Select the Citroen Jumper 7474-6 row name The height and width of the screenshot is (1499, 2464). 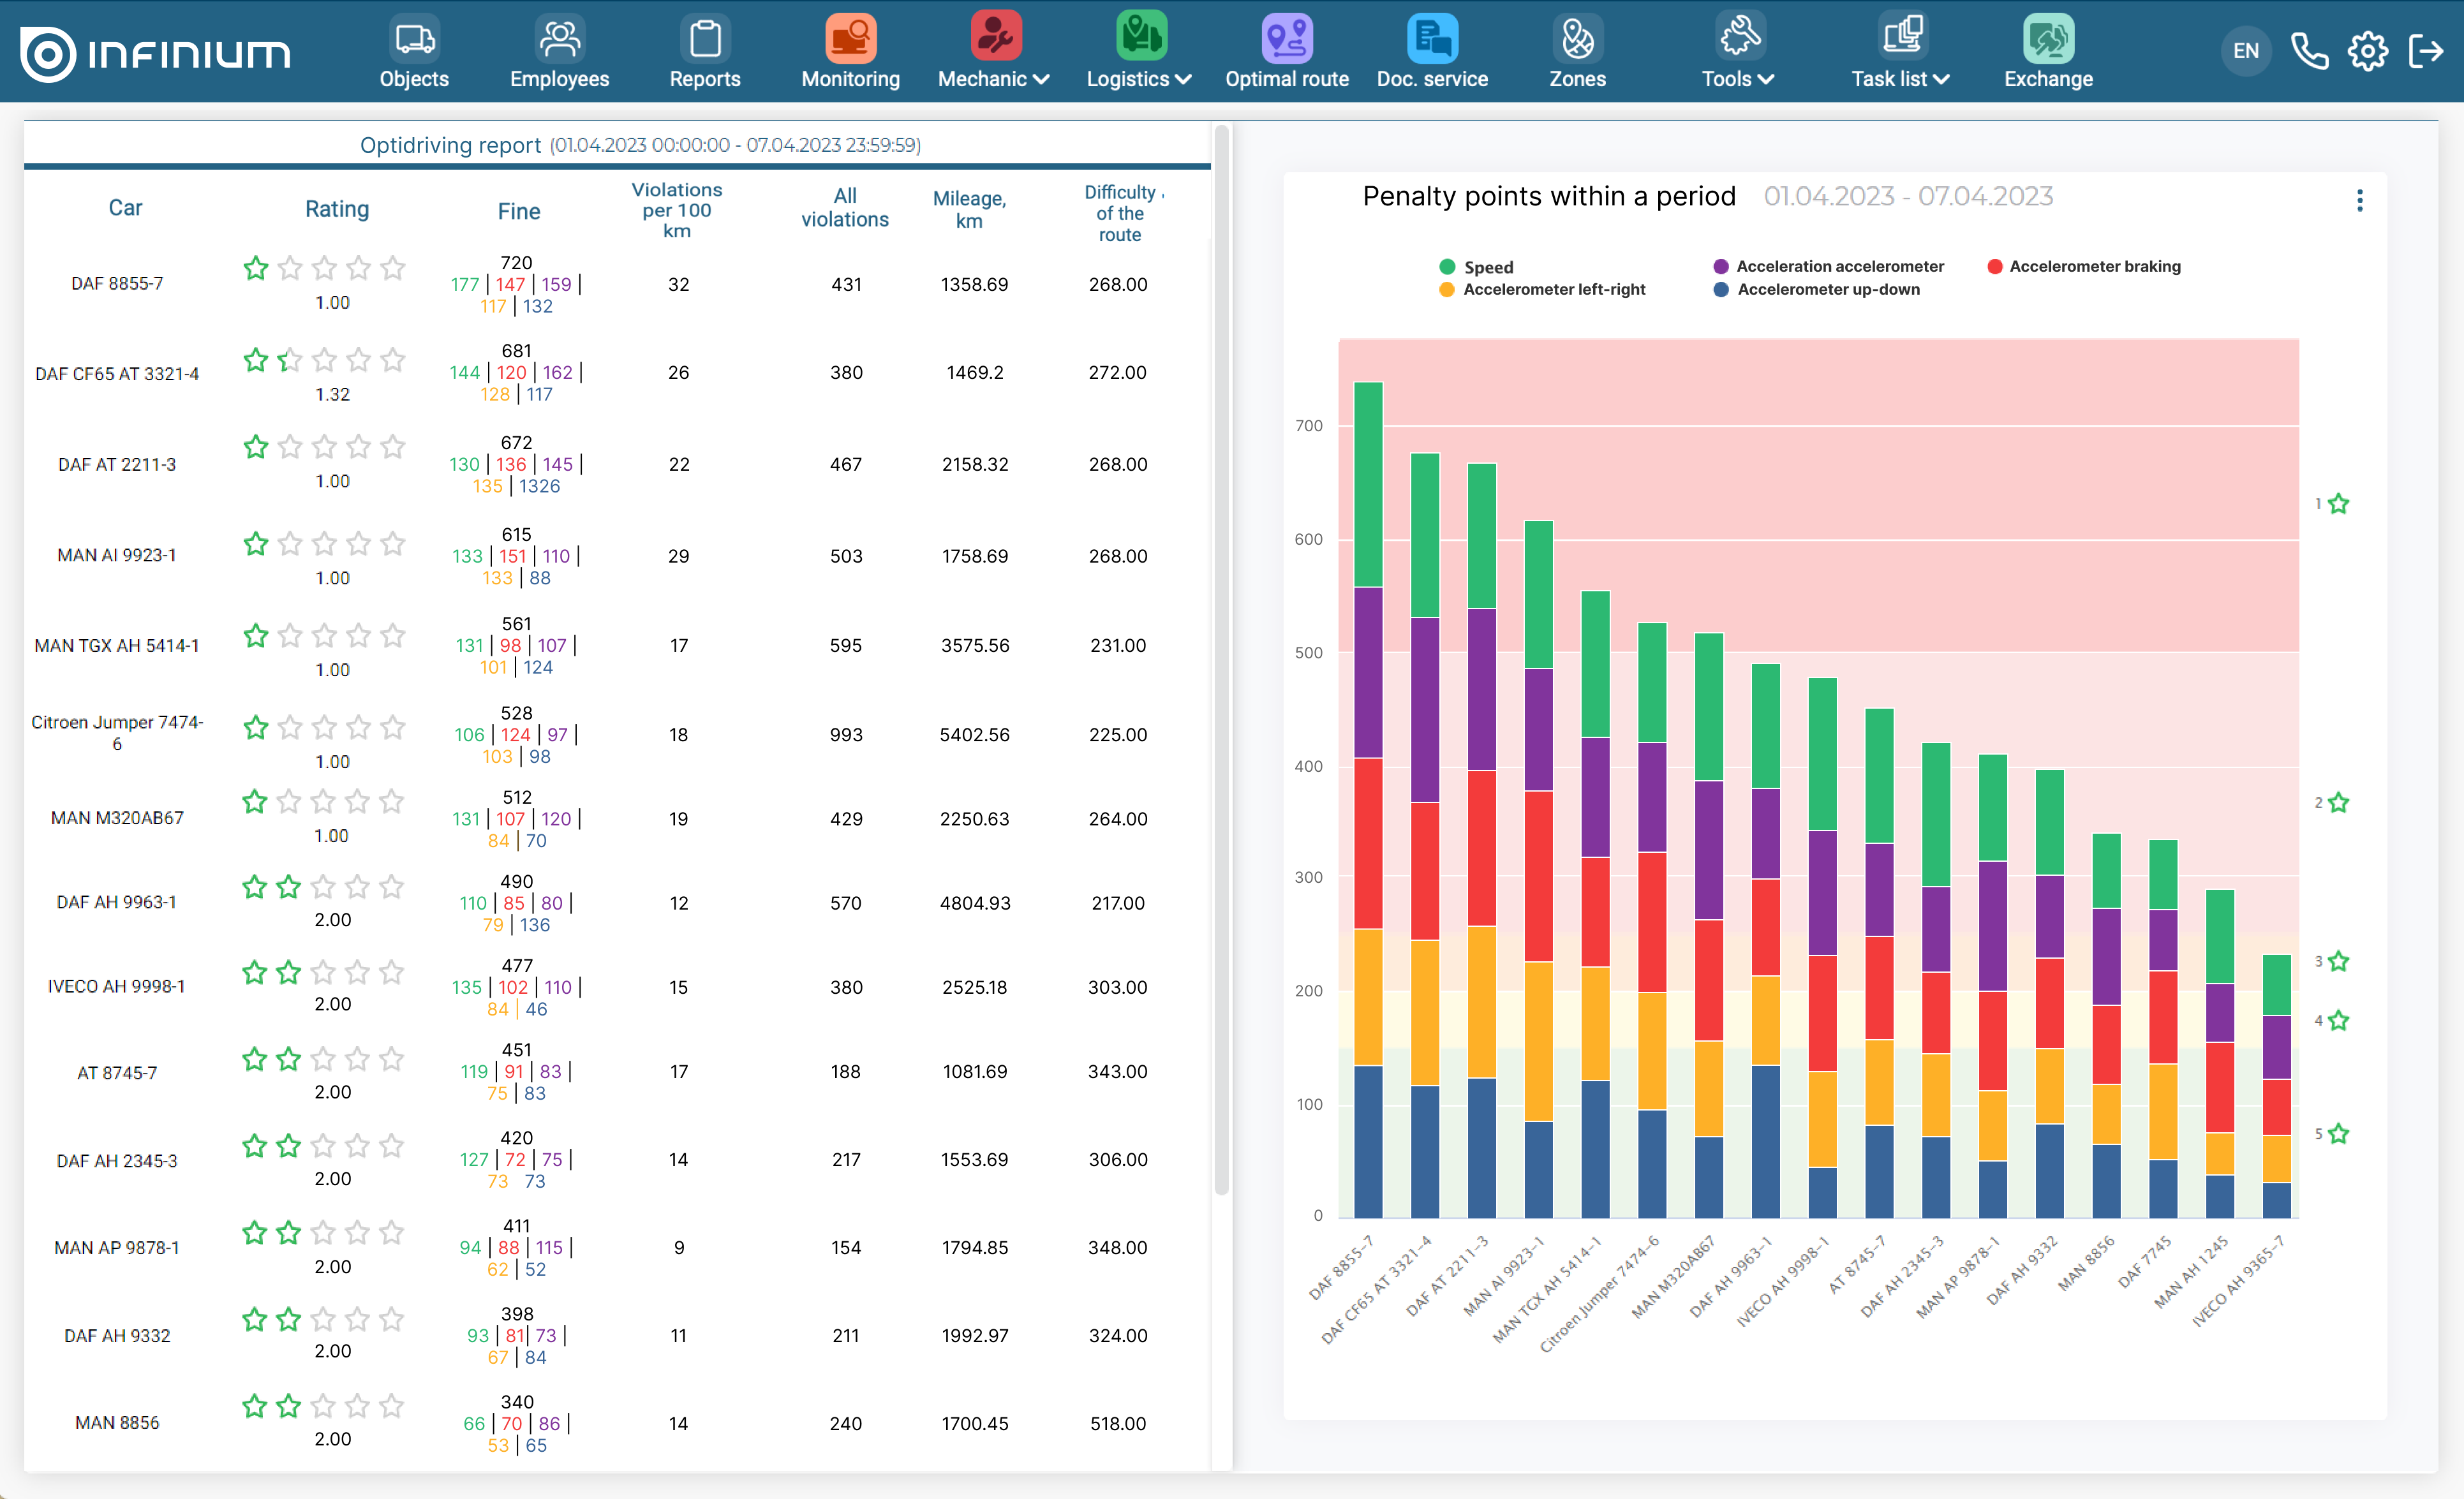click(x=117, y=733)
